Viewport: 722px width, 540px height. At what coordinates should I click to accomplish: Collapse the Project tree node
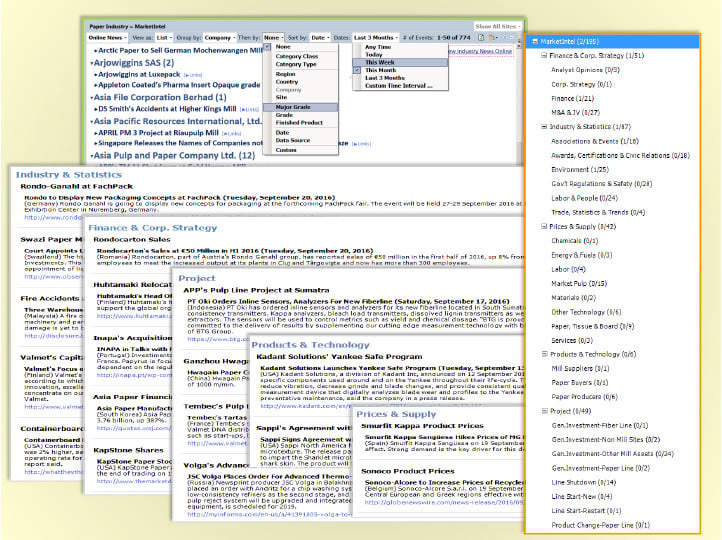click(544, 411)
